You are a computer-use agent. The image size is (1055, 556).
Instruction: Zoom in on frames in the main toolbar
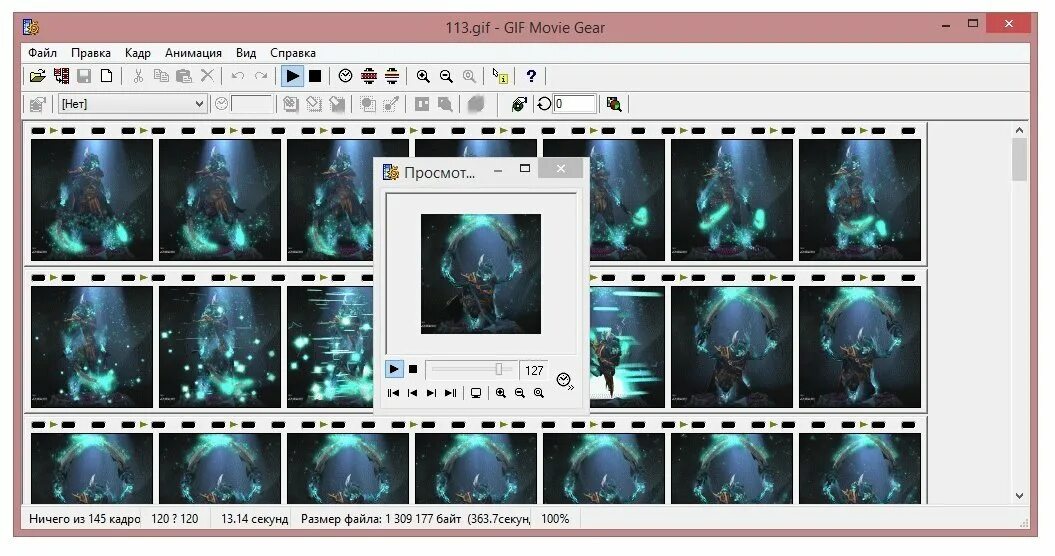click(x=423, y=76)
